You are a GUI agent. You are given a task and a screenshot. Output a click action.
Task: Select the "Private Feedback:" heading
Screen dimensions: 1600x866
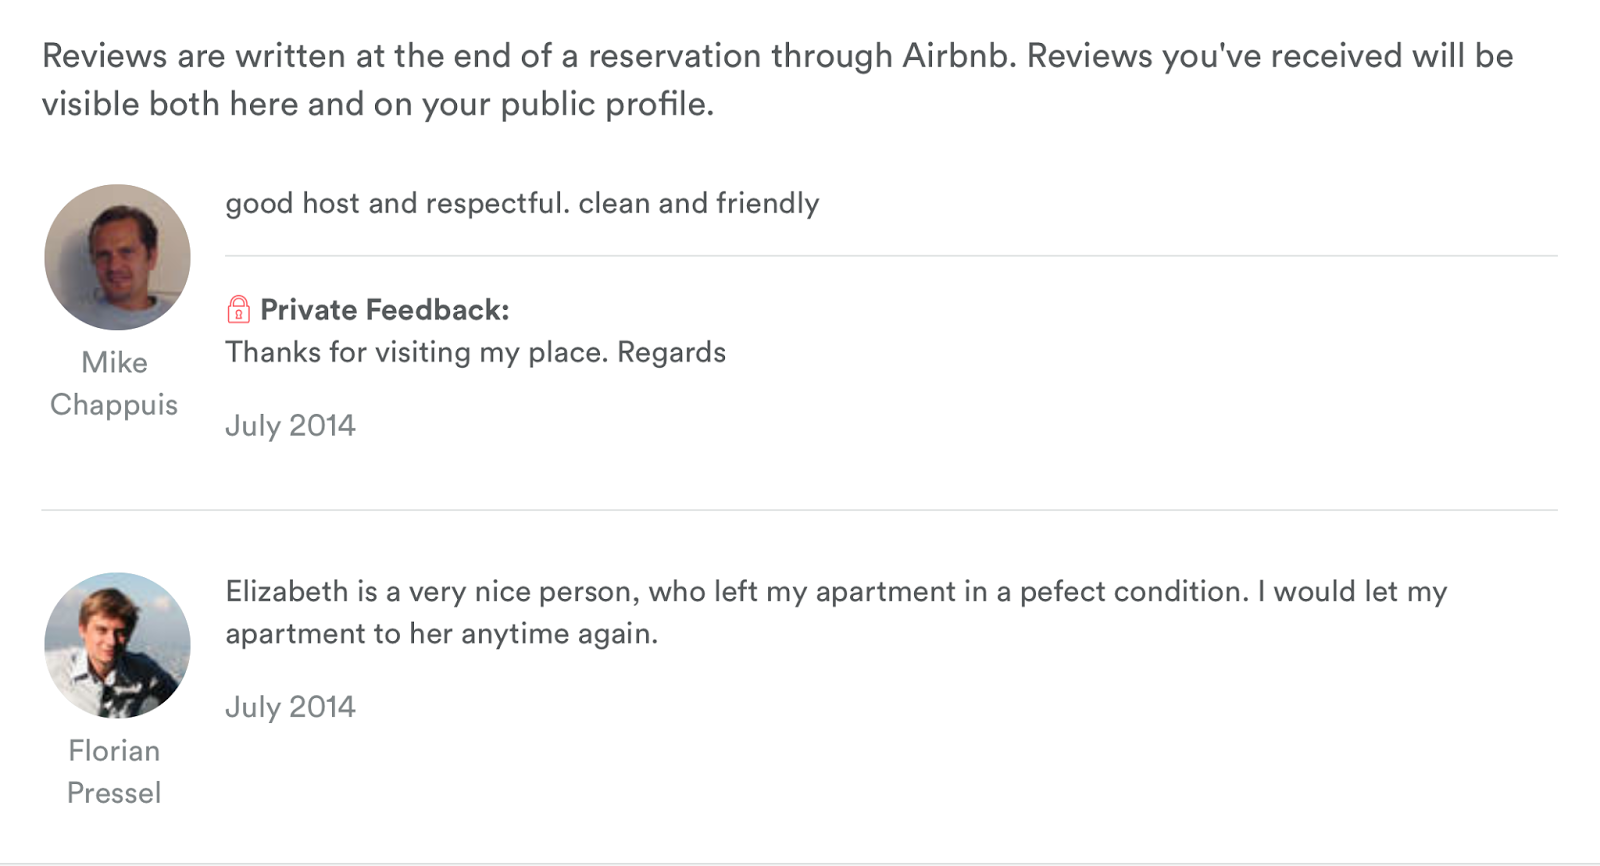385,310
